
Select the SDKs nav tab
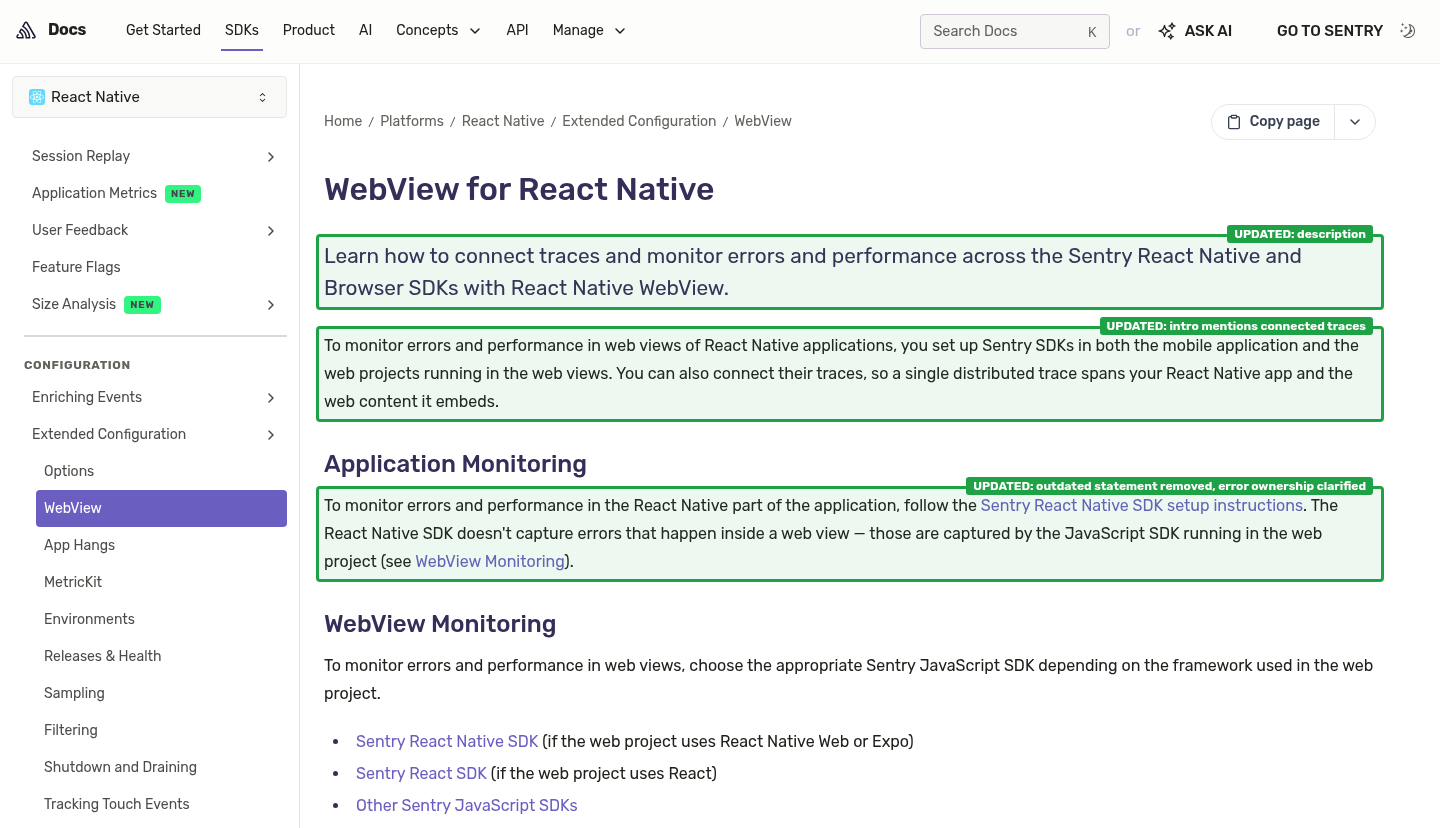tap(242, 31)
